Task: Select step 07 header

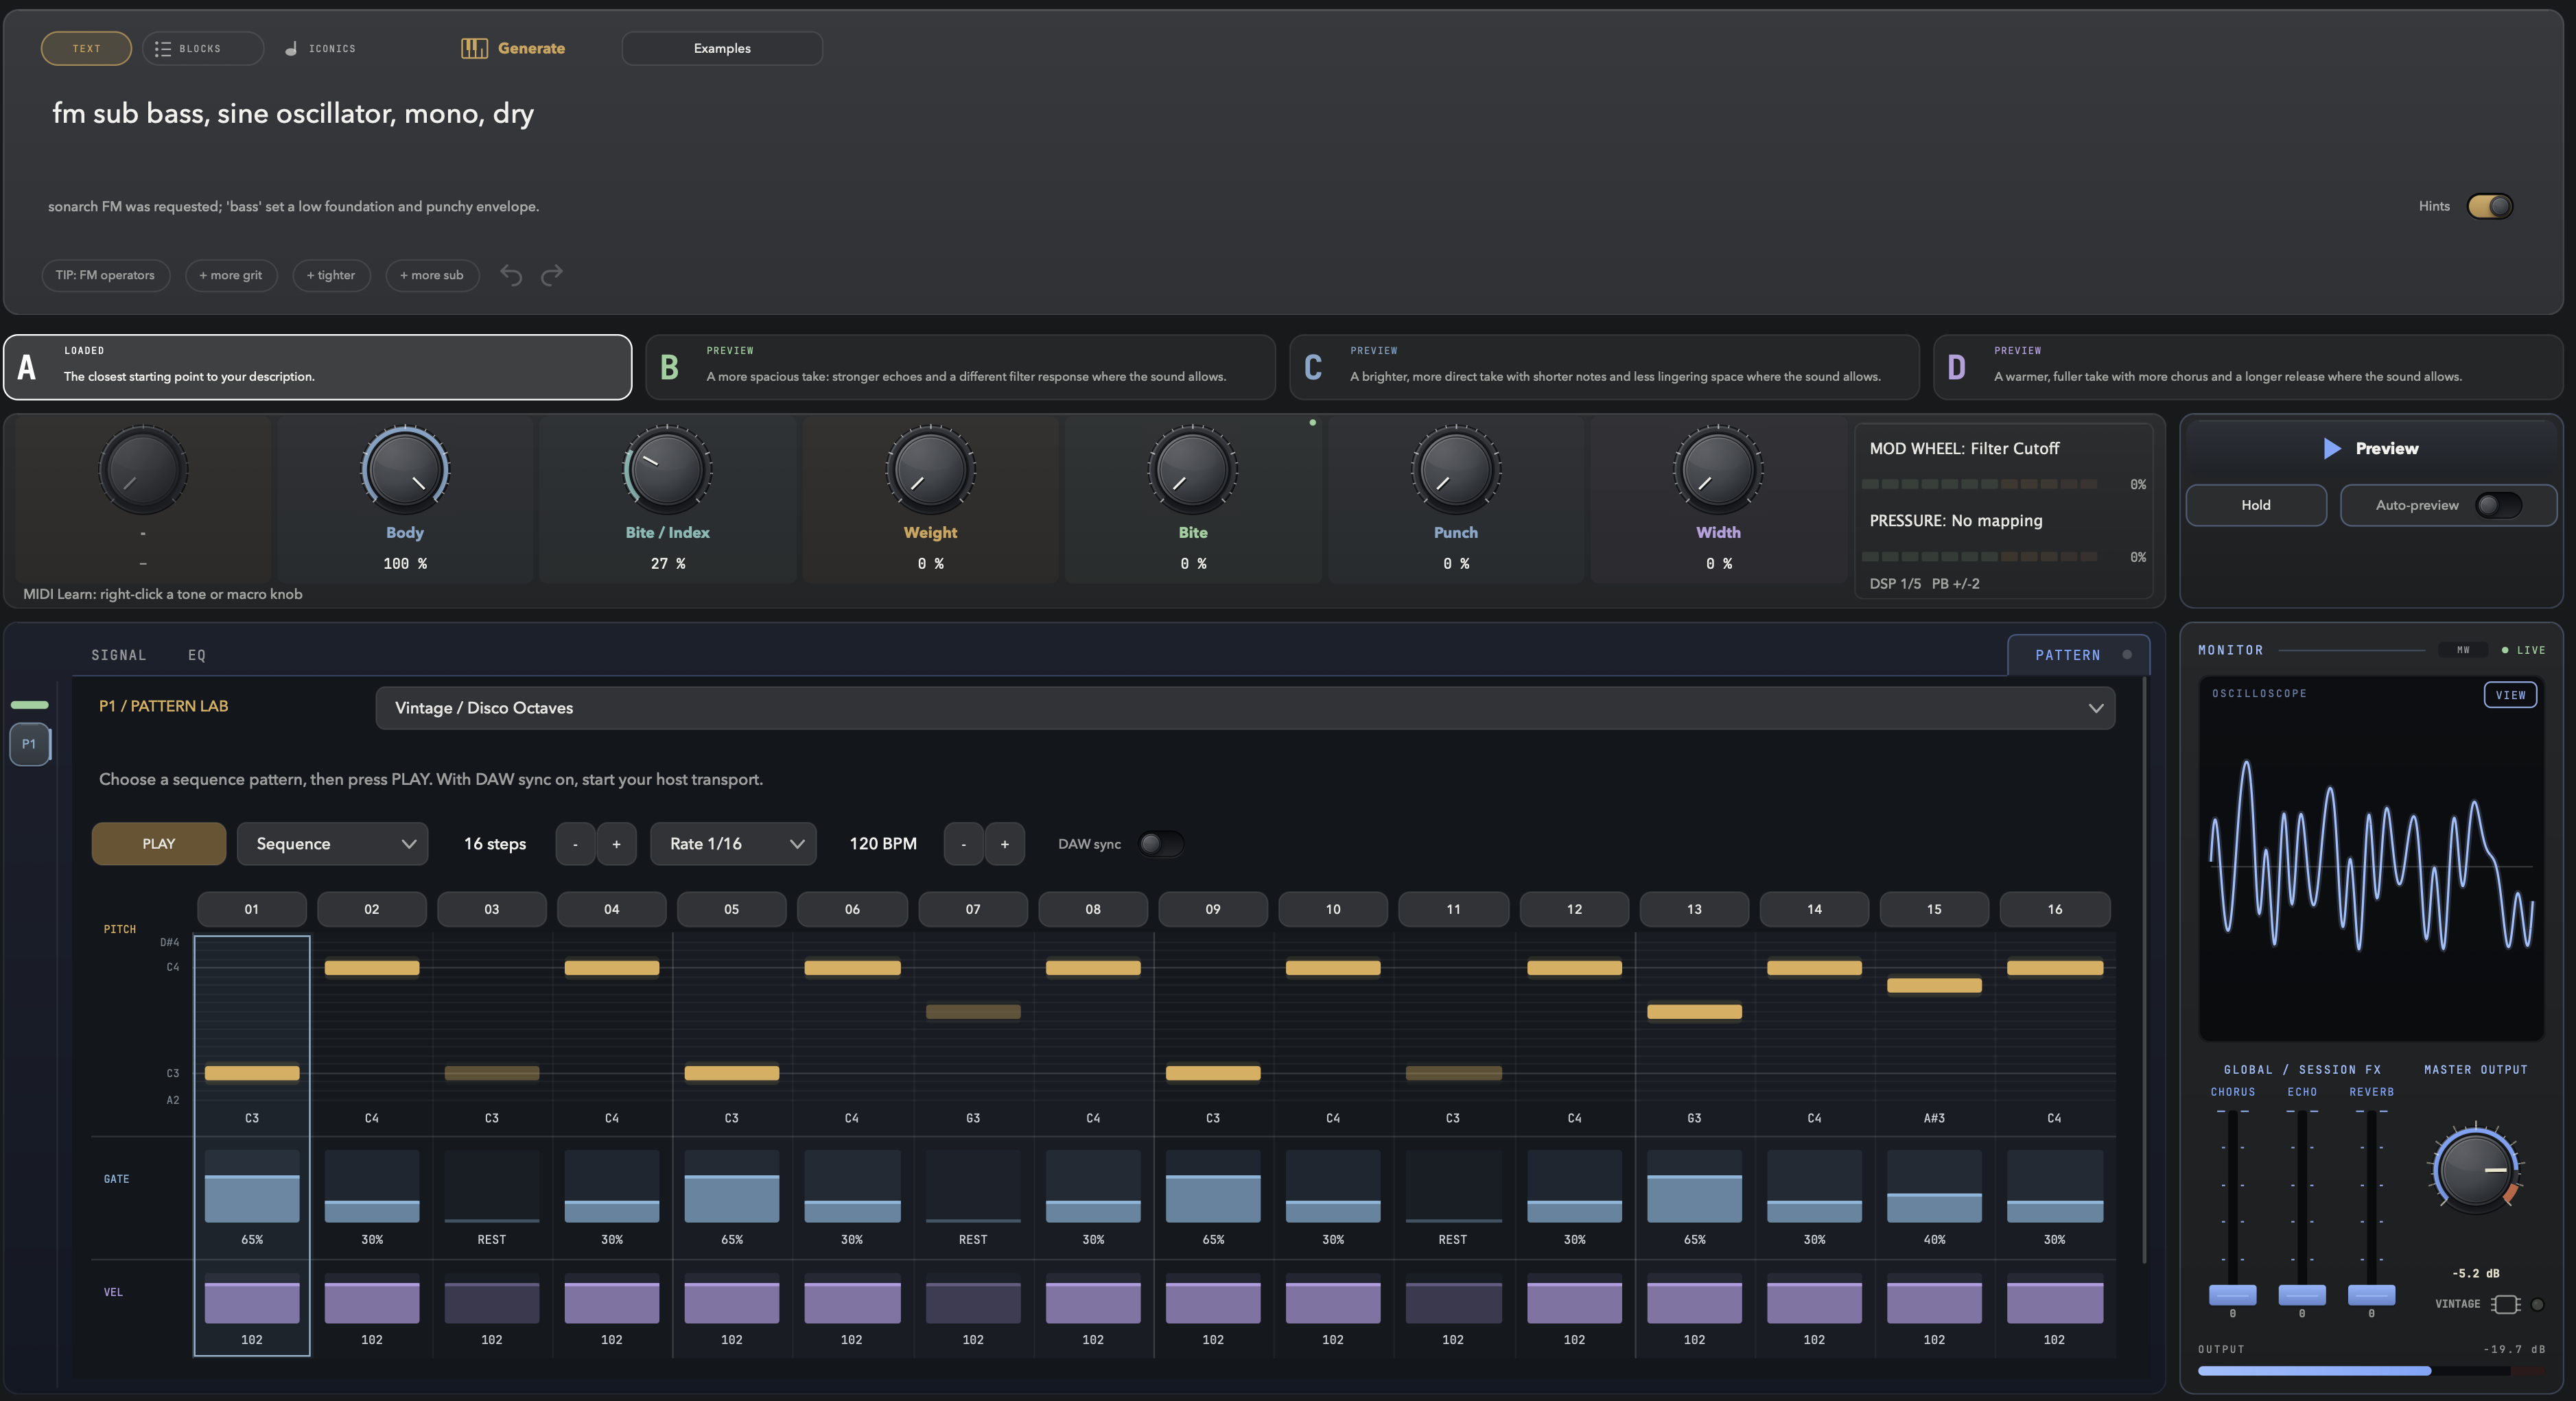Action: click(x=972, y=909)
